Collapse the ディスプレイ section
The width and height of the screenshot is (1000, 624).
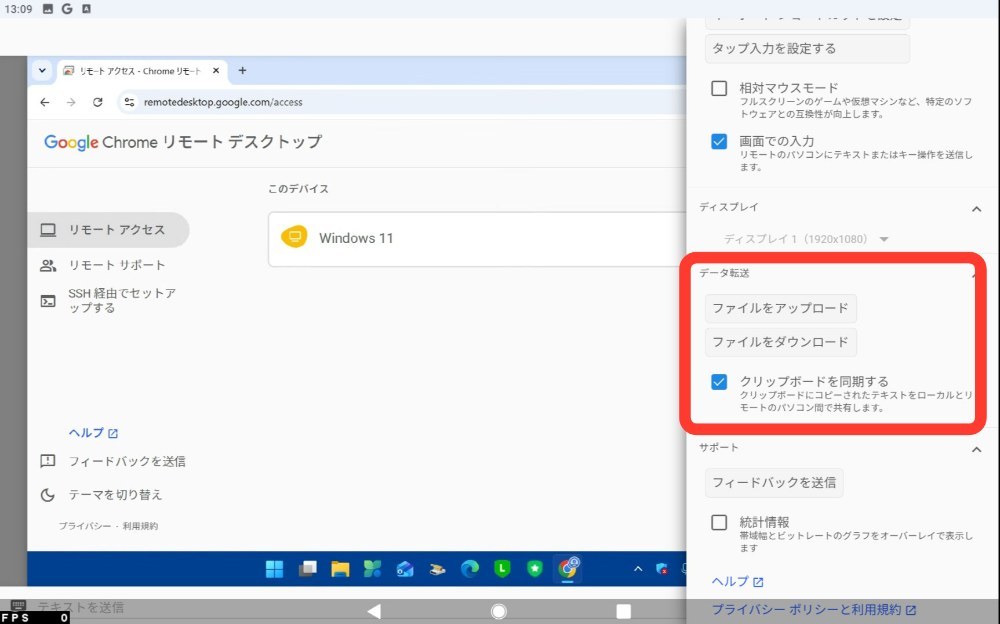tap(976, 209)
